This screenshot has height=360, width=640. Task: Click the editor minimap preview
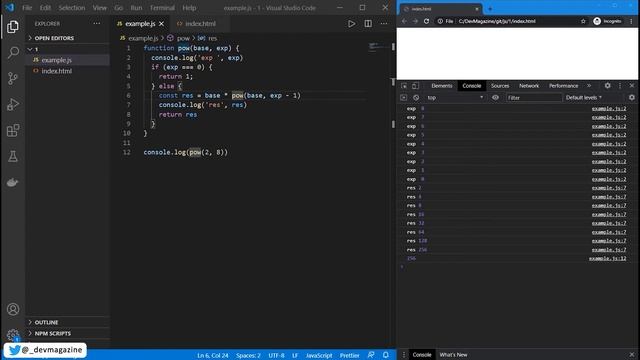[x=378, y=47]
